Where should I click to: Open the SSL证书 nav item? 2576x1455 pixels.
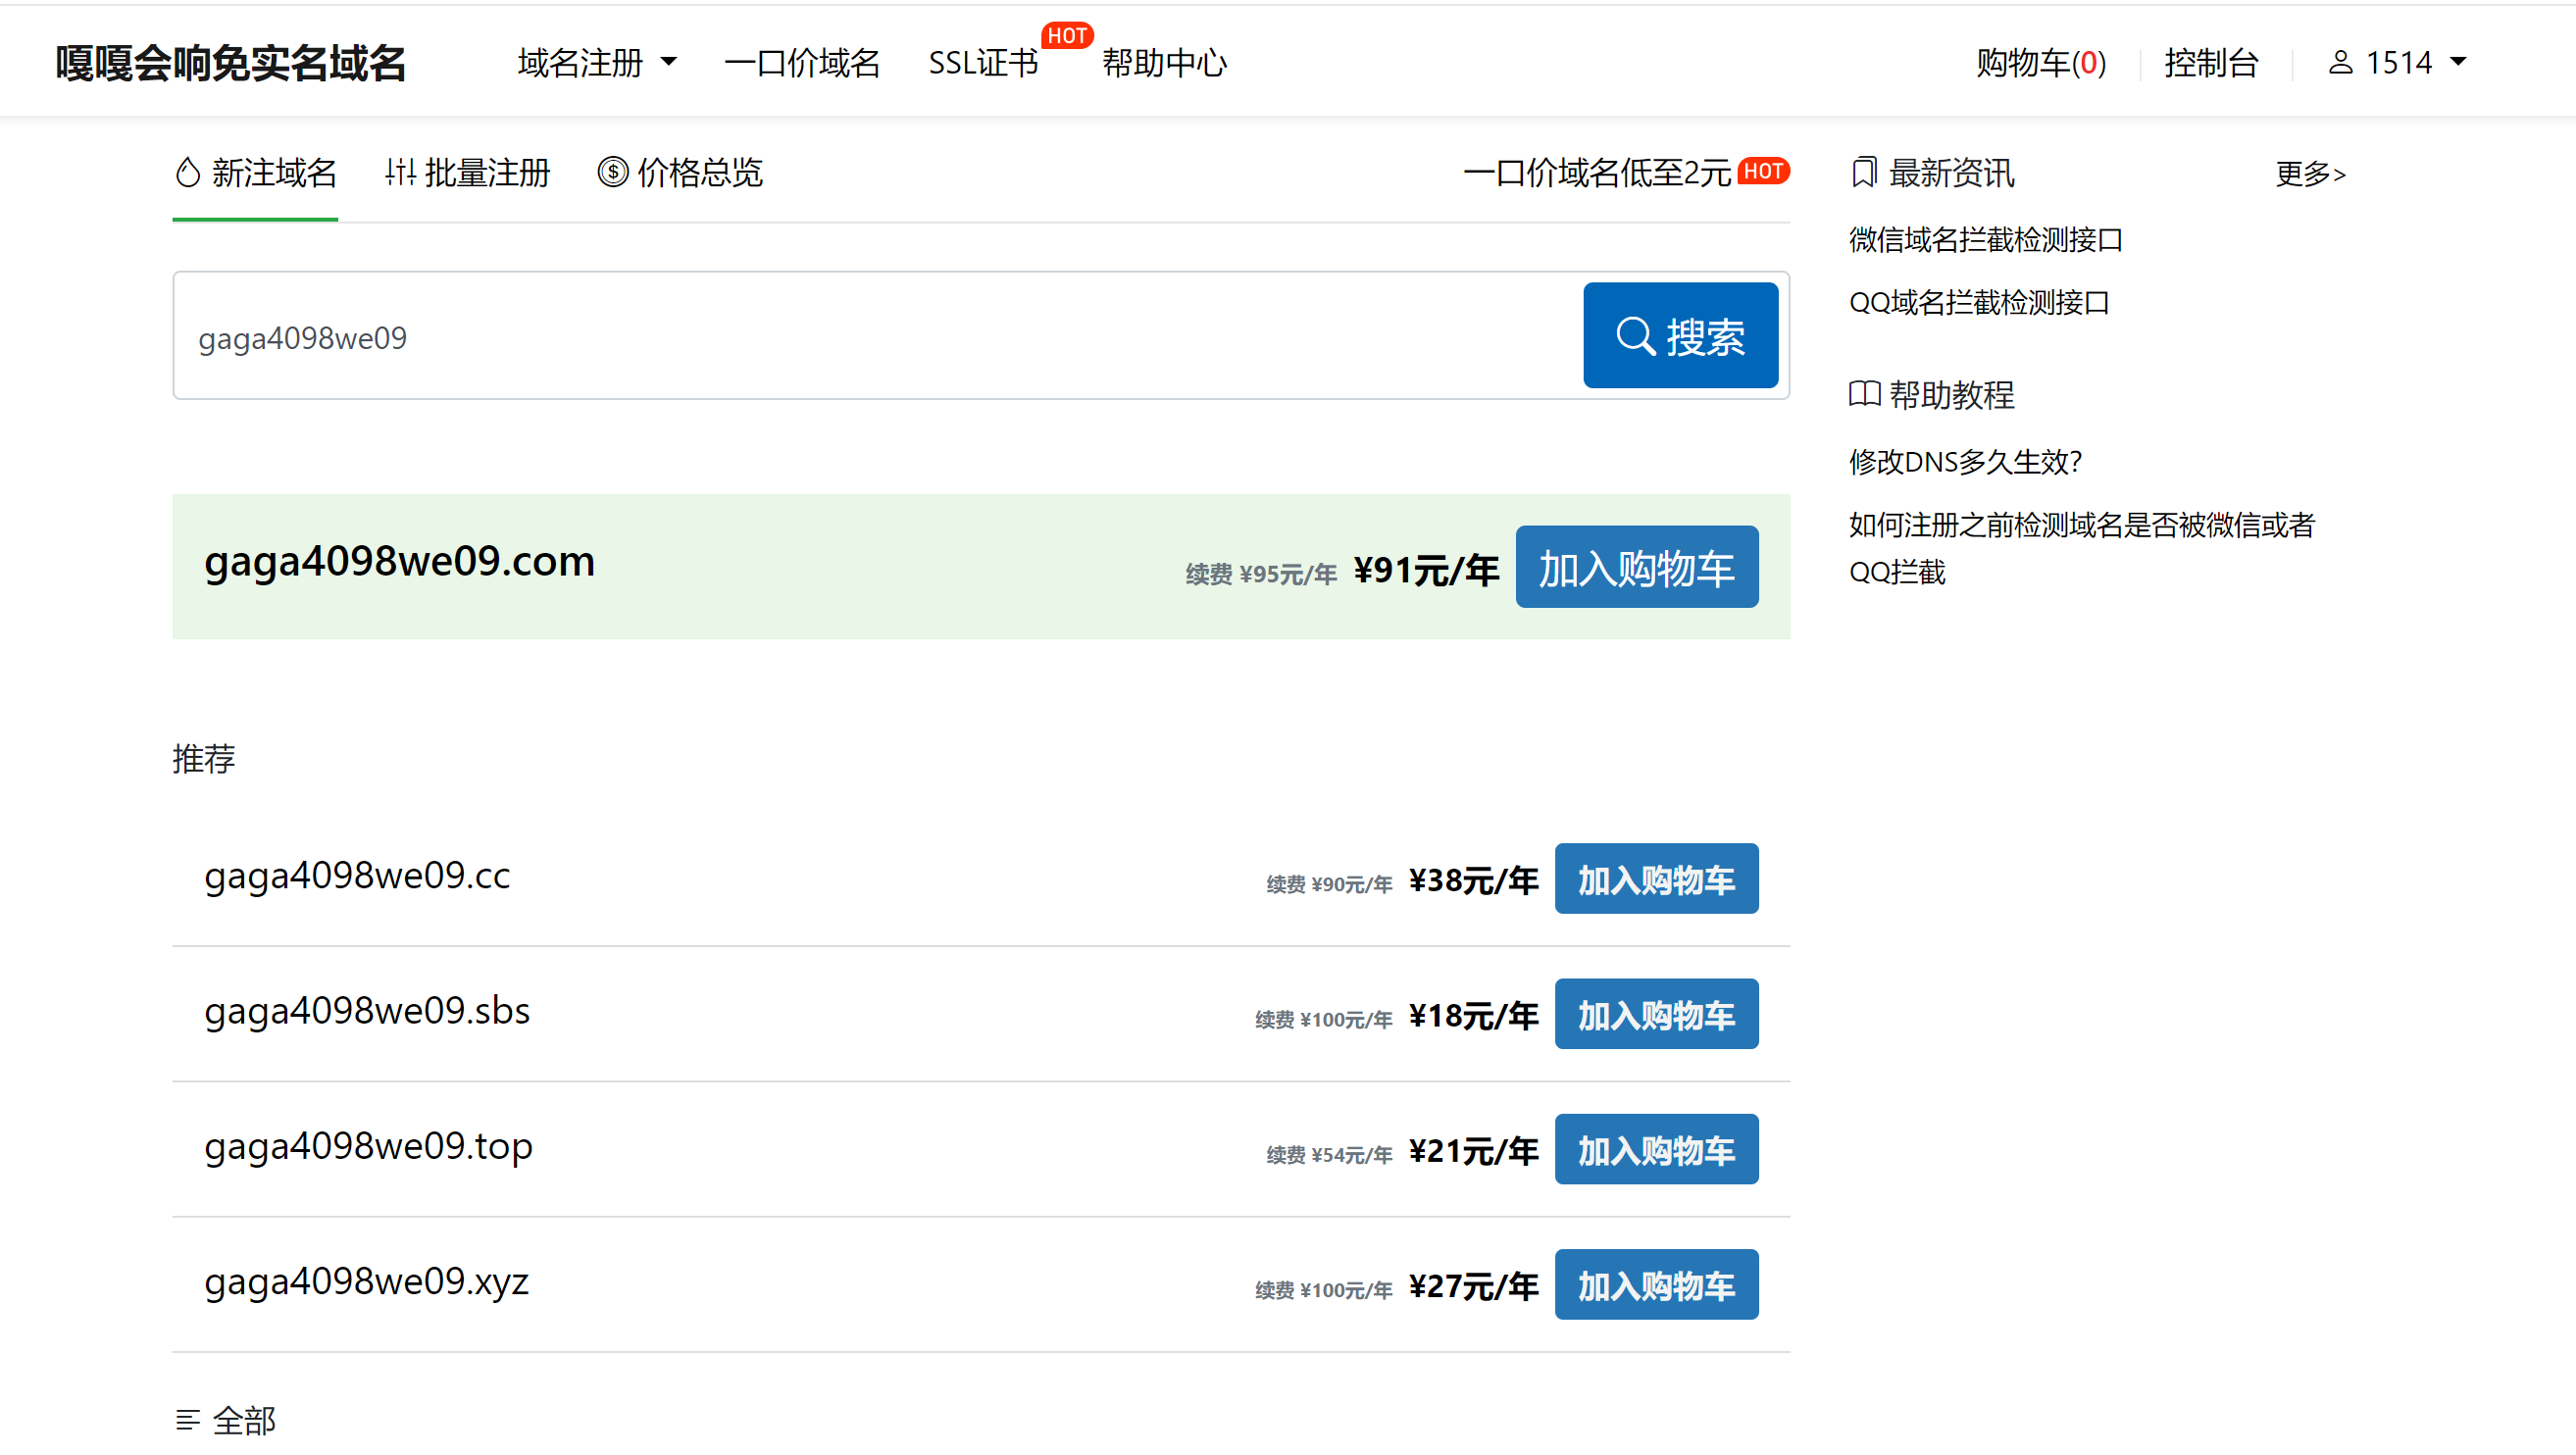click(x=983, y=63)
